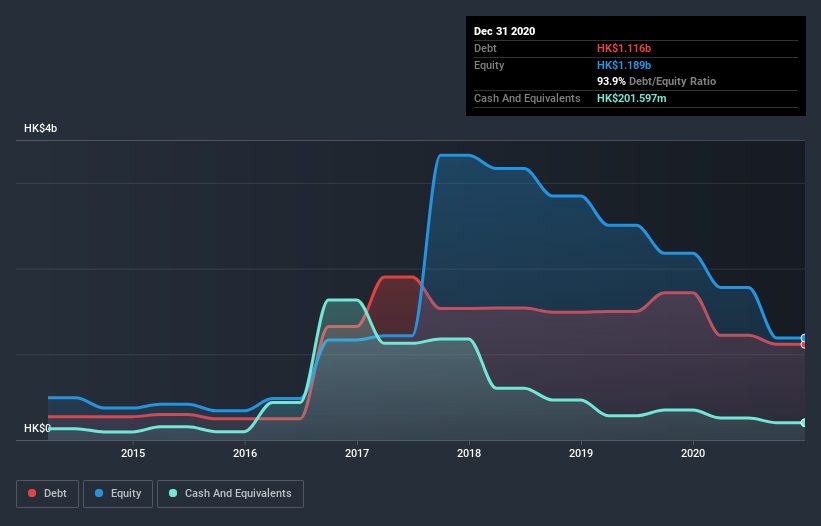Click the 2015 x-axis label
The width and height of the screenshot is (821, 526).
[x=133, y=453]
